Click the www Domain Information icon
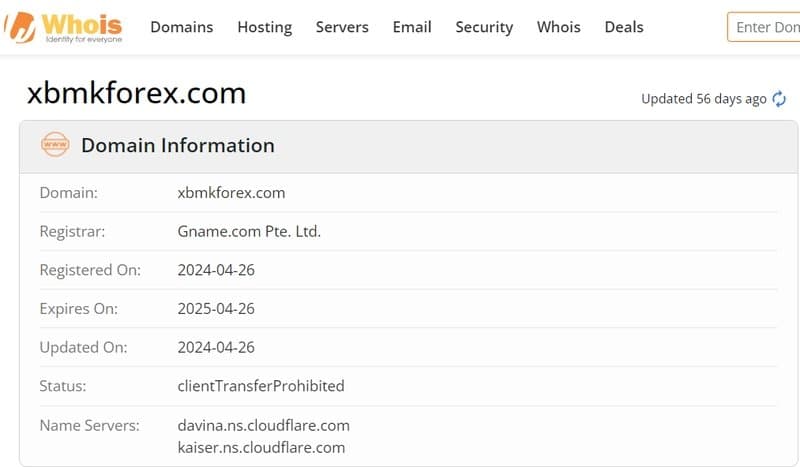The height and width of the screenshot is (467, 800). (55, 145)
